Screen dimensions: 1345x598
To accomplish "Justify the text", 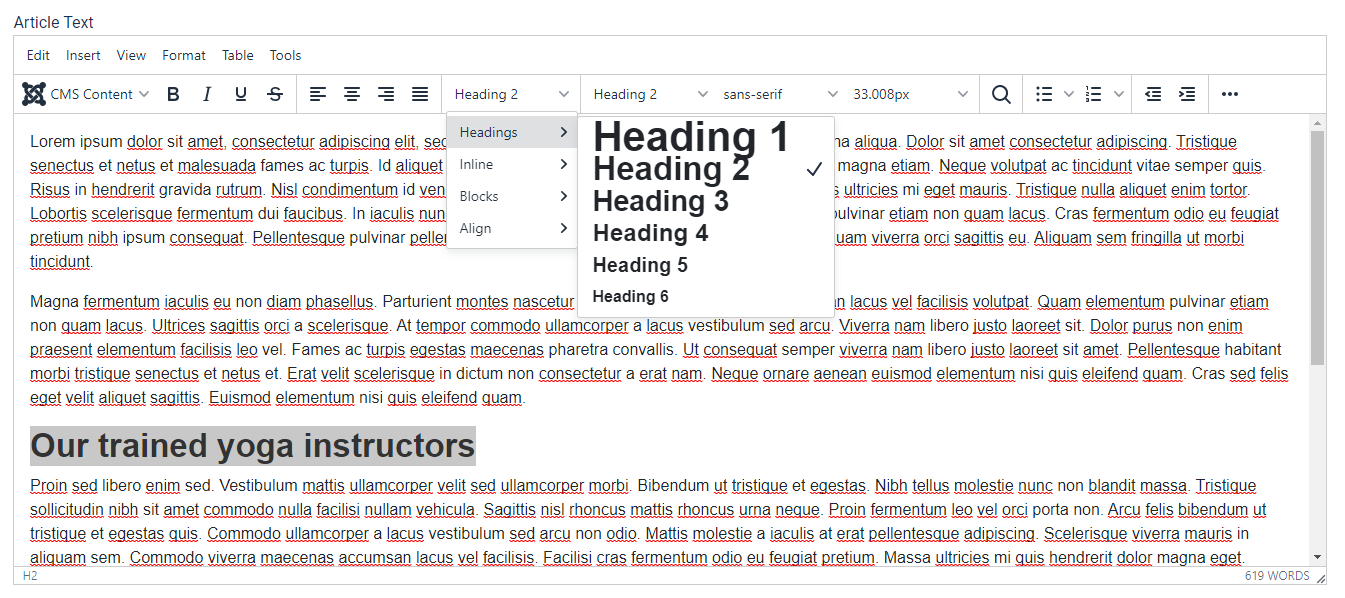I will [420, 94].
